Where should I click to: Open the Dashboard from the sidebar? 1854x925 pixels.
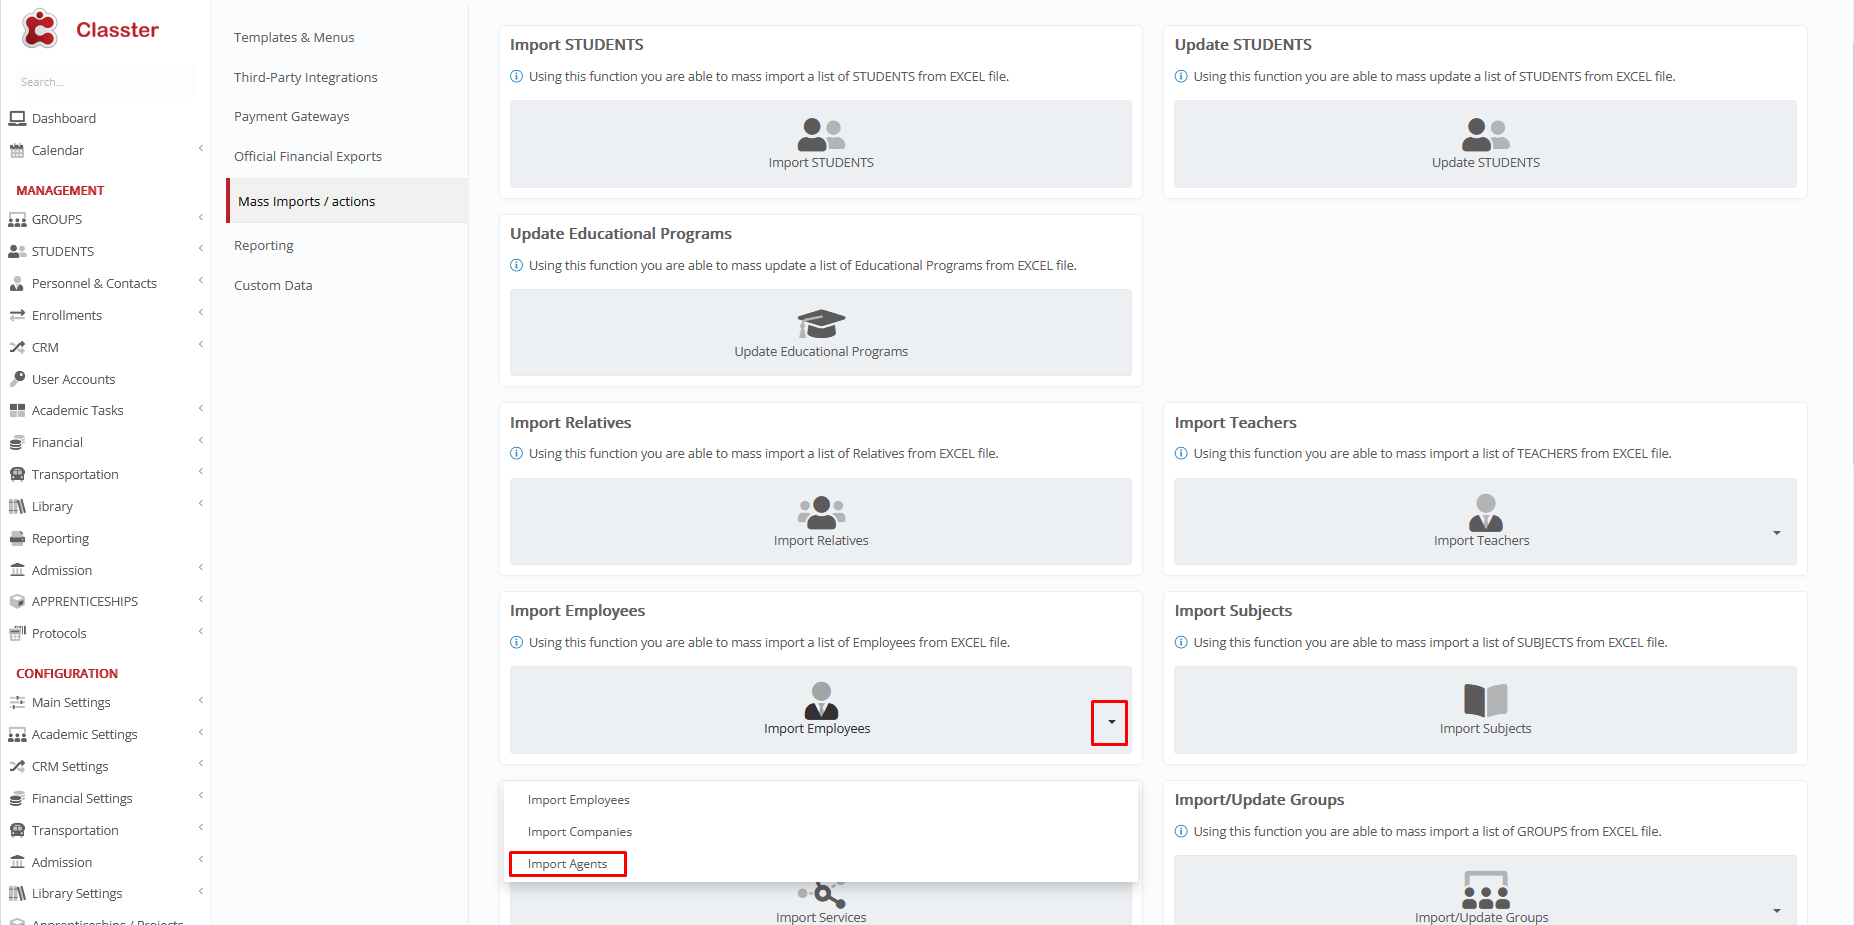point(64,118)
